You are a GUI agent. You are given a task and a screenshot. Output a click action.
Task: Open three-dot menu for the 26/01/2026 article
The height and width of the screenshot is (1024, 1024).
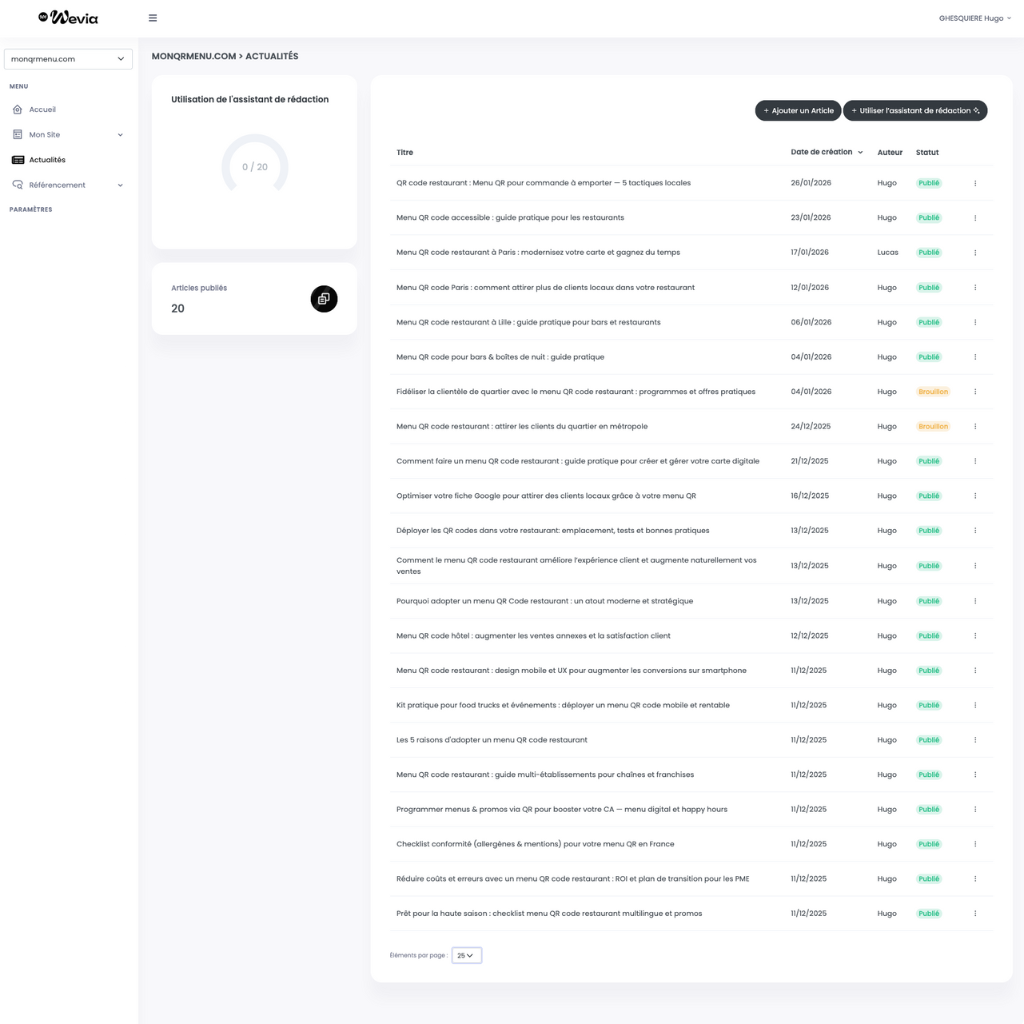975,183
